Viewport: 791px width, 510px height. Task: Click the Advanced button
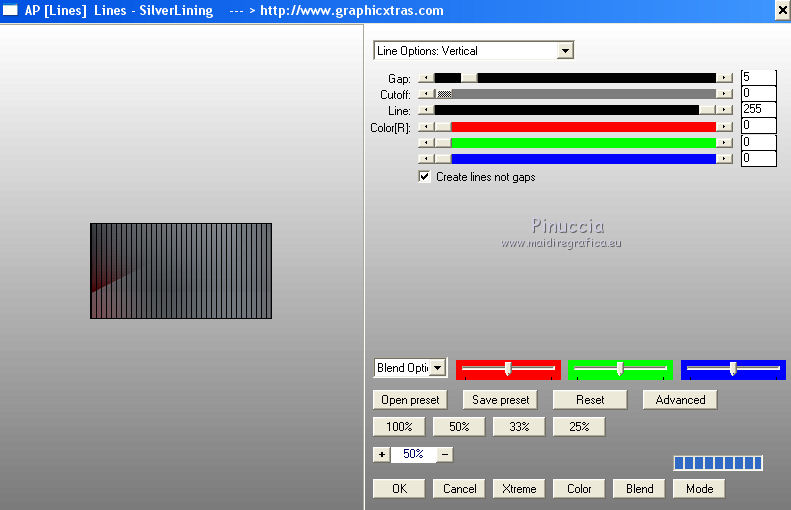(680, 400)
